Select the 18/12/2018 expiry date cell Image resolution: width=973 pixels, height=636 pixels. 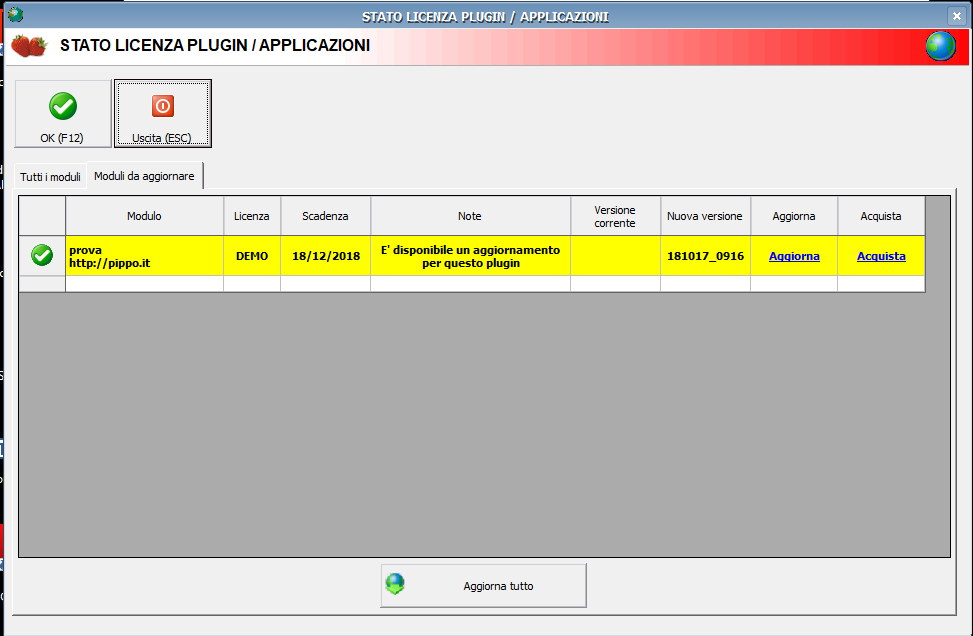pyautogui.click(x=326, y=256)
